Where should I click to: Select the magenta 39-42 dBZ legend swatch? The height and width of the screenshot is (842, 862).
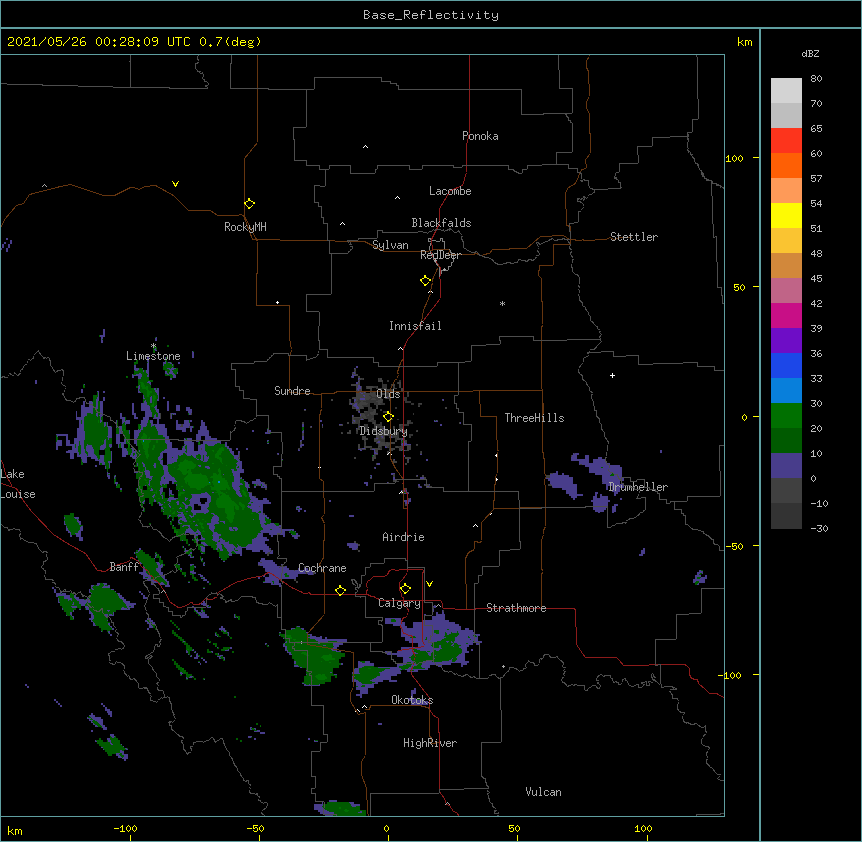(786, 315)
